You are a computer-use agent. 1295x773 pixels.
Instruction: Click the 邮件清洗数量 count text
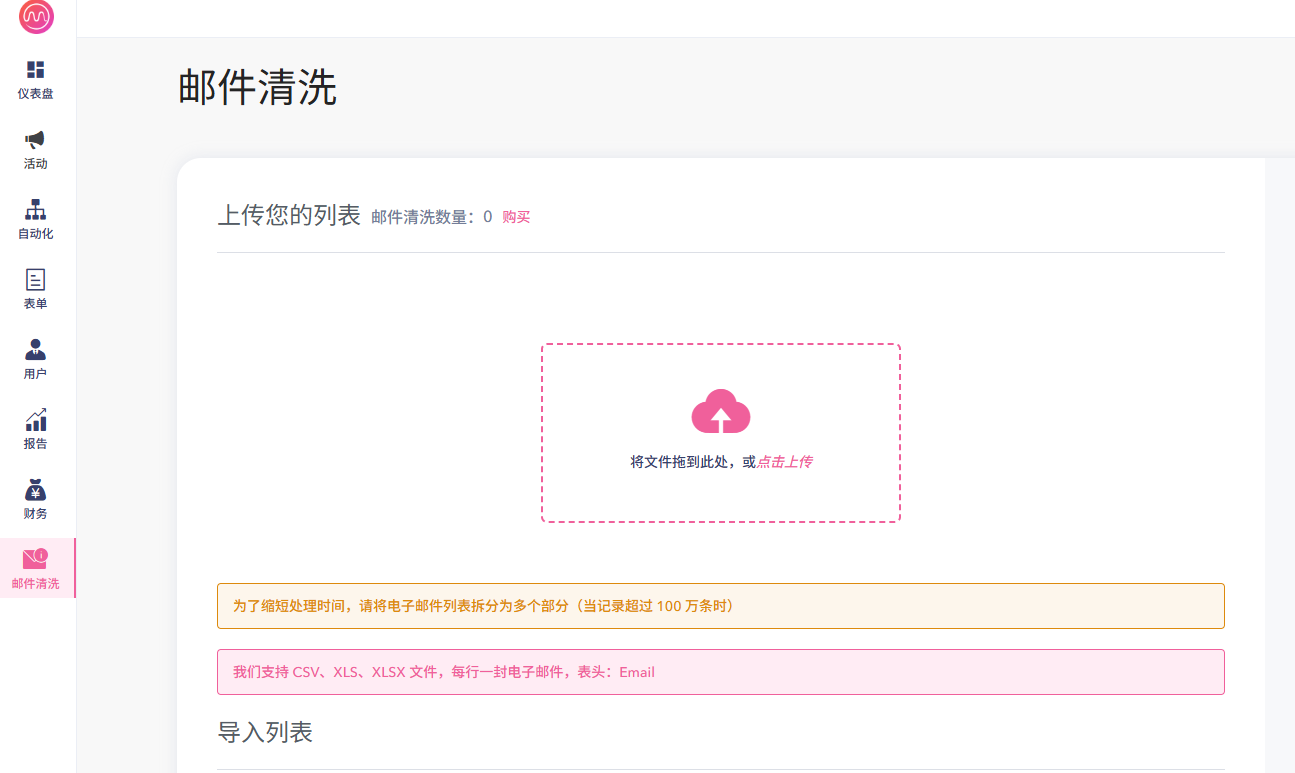point(431,217)
